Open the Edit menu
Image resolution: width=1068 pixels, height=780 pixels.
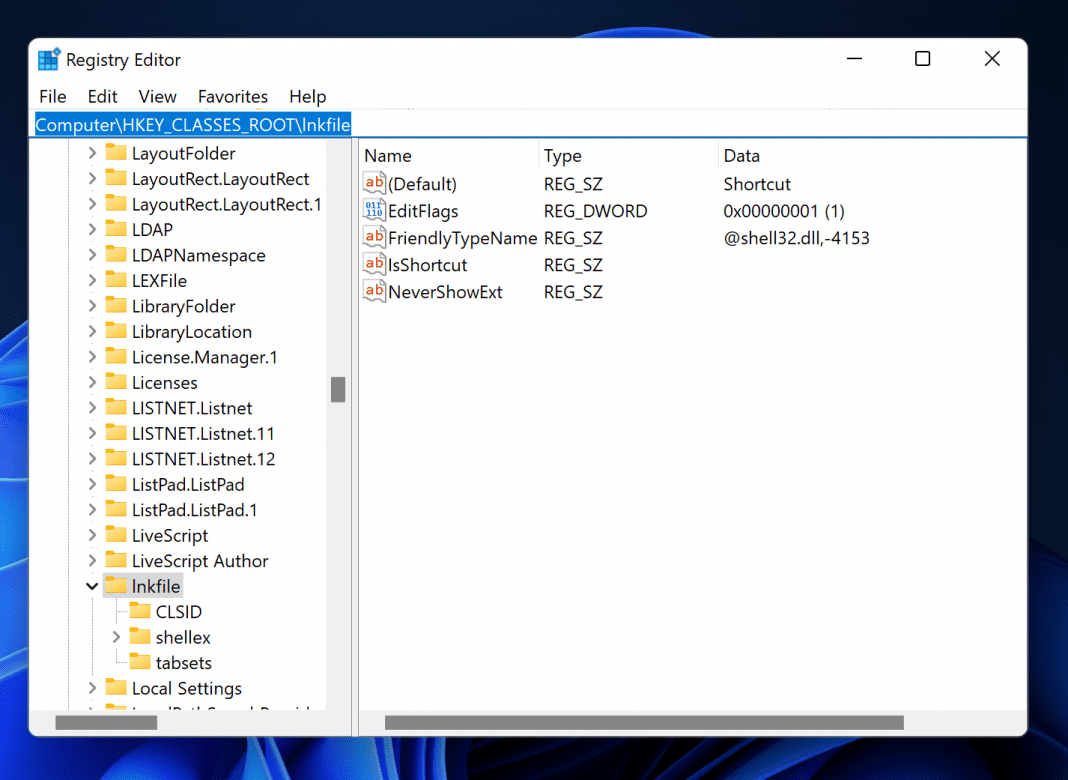(101, 96)
